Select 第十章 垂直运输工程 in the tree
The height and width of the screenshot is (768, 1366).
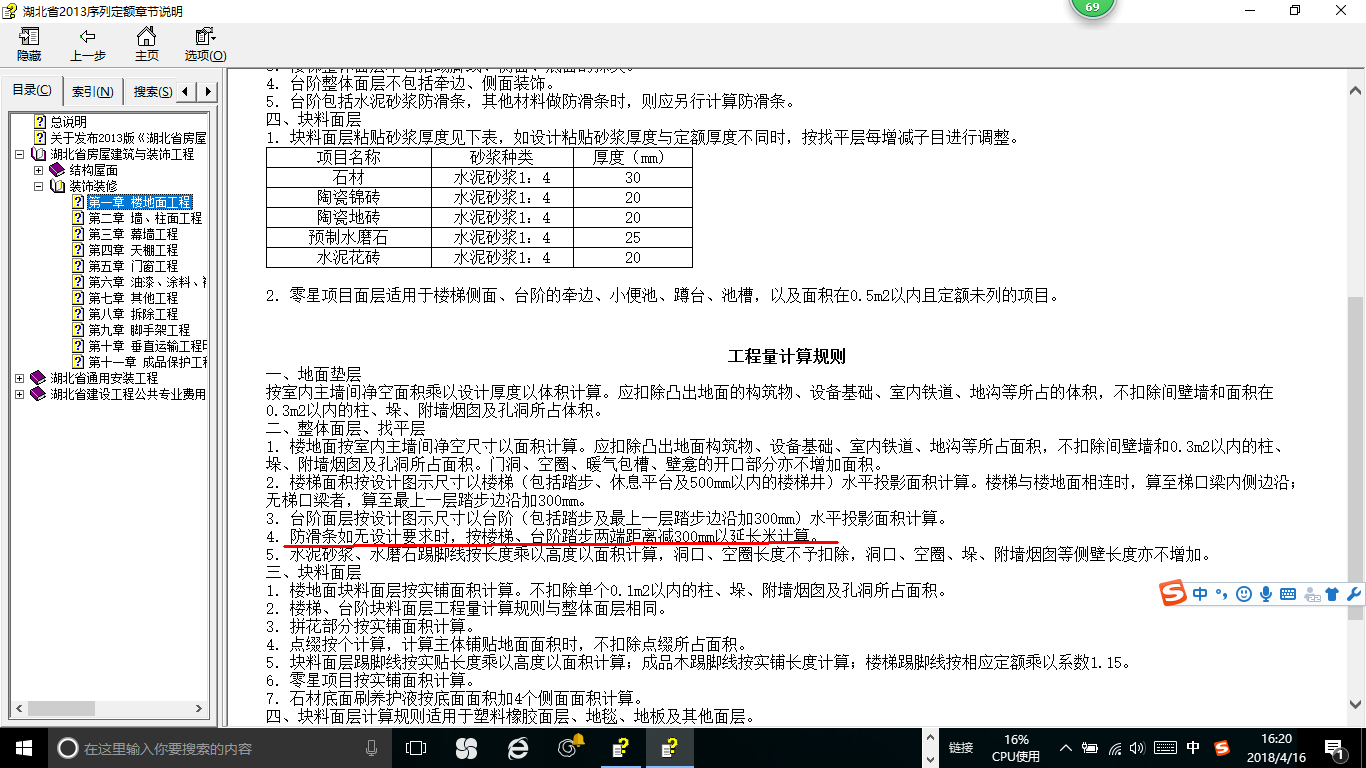point(147,346)
